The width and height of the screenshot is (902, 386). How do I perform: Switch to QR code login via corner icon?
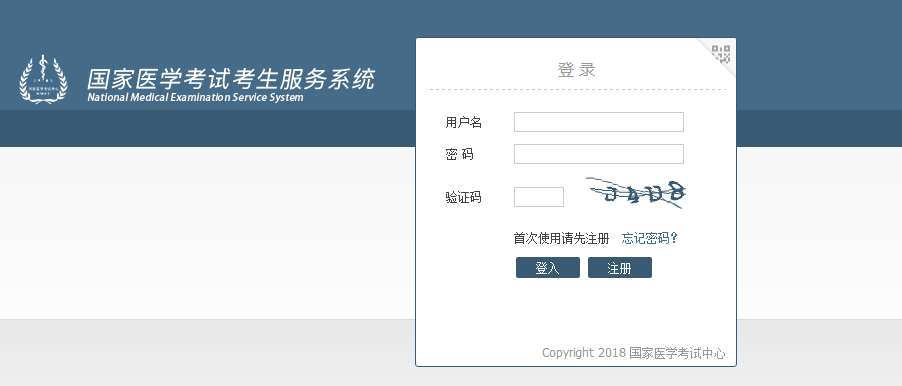(x=721, y=54)
